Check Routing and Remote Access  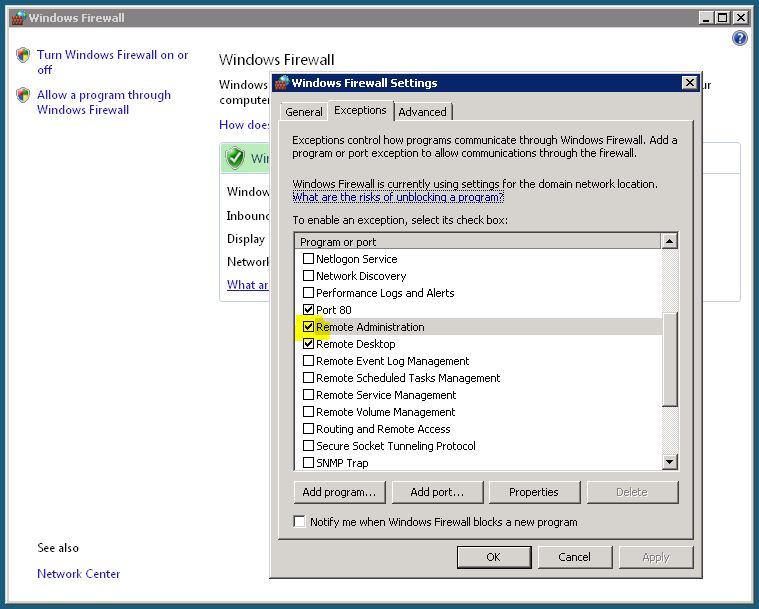click(308, 428)
